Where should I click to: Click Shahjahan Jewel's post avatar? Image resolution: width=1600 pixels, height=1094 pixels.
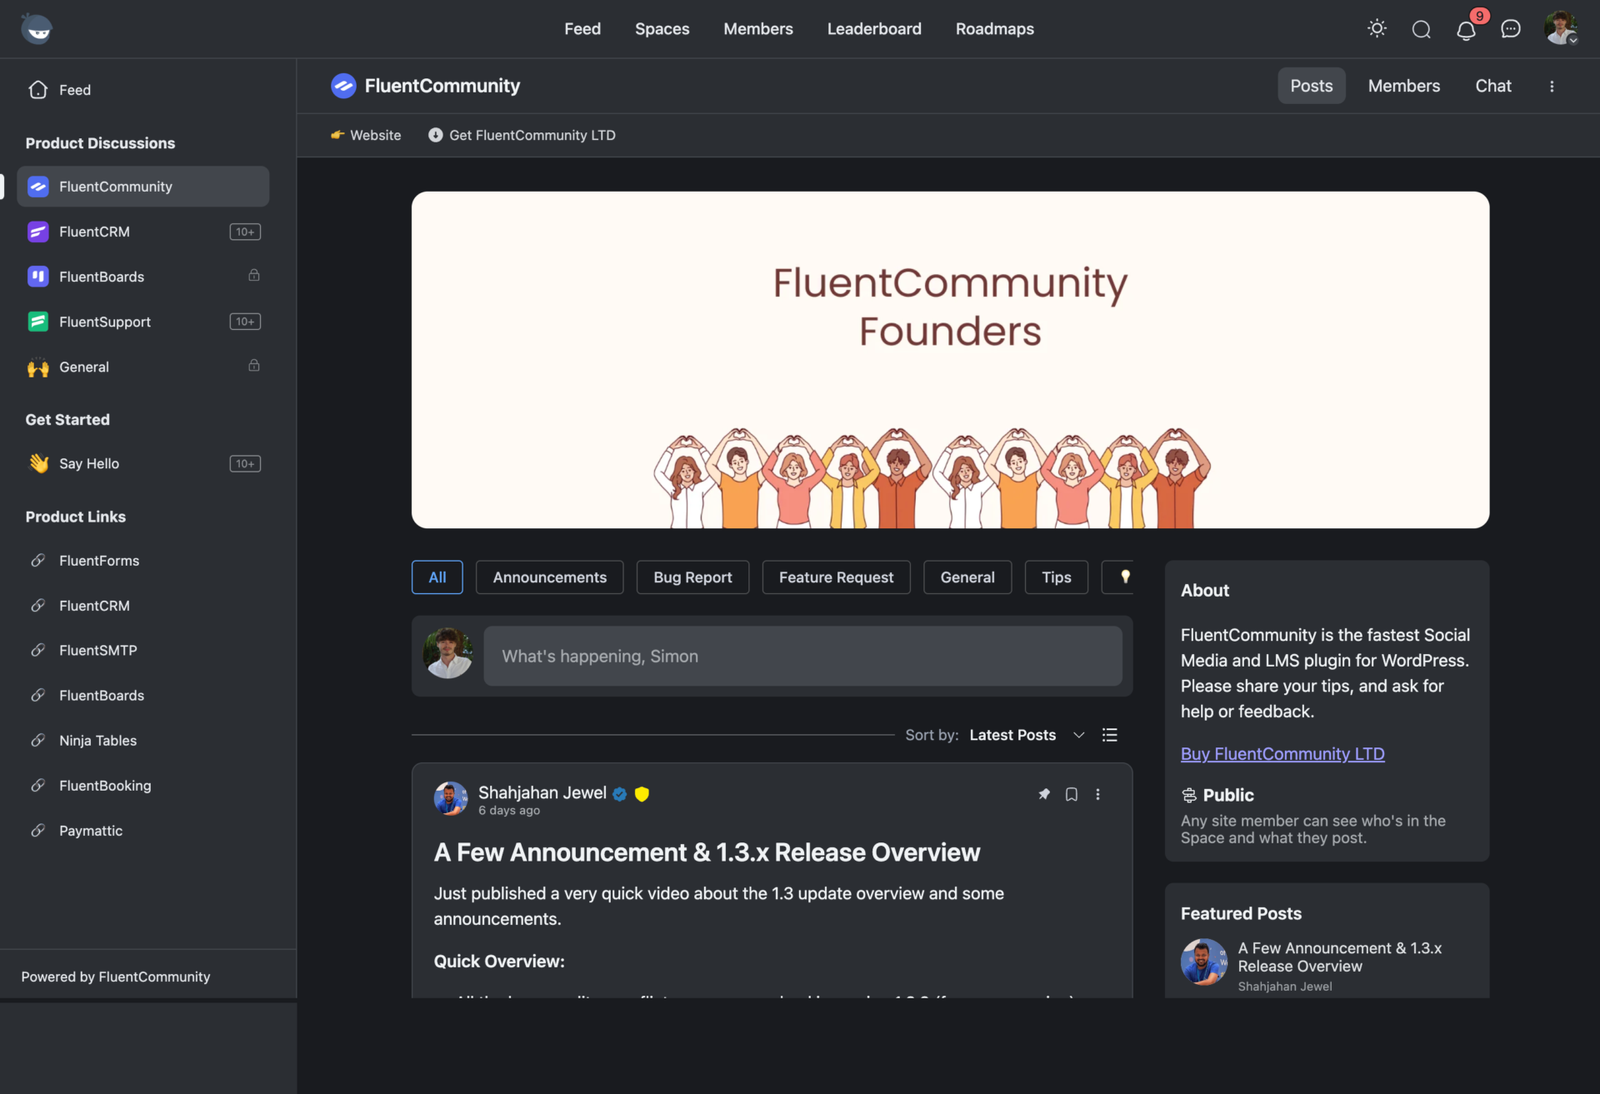click(x=451, y=799)
